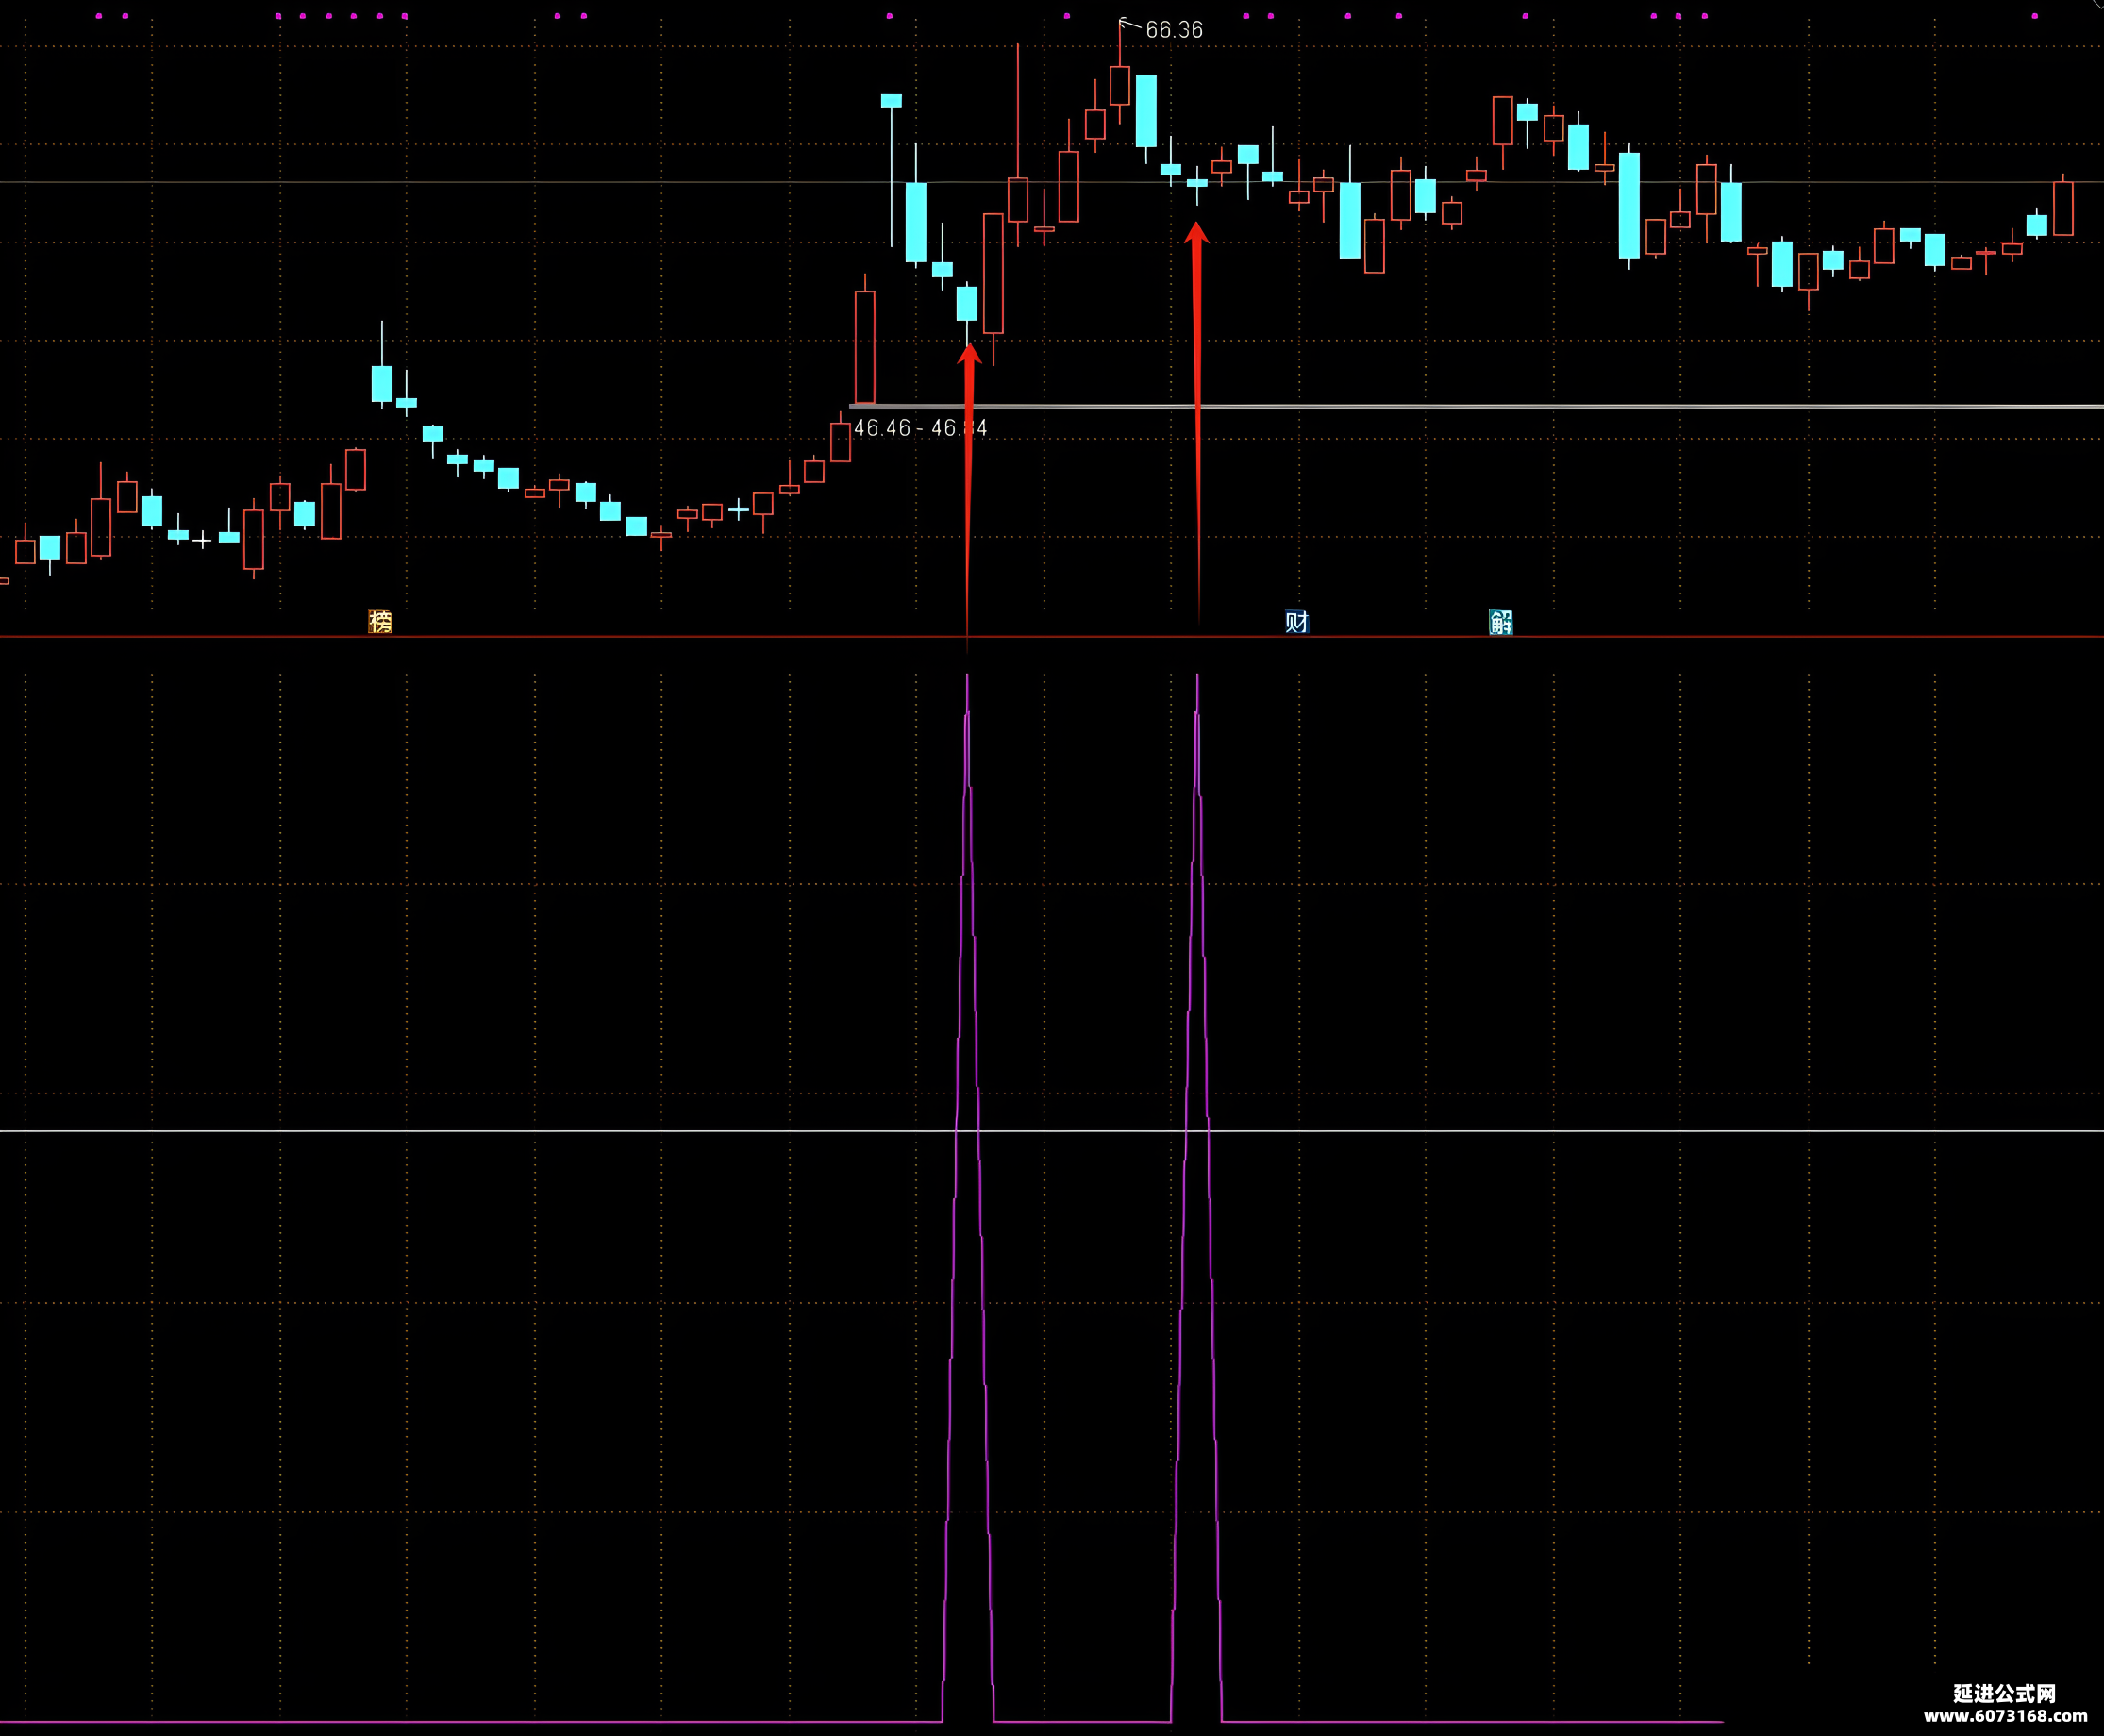This screenshot has width=2104, height=1736.
Task: Click the first red signal arrow head
Action: [x=968, y=355]
